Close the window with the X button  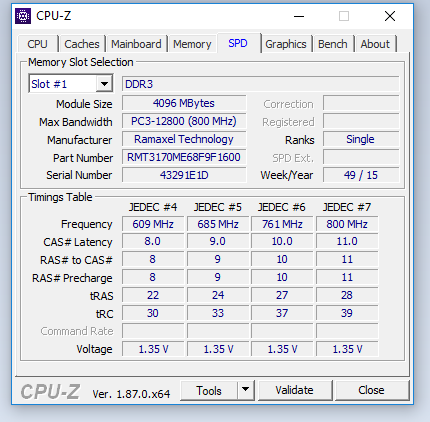pyautogui.click(x=390, y=16)
